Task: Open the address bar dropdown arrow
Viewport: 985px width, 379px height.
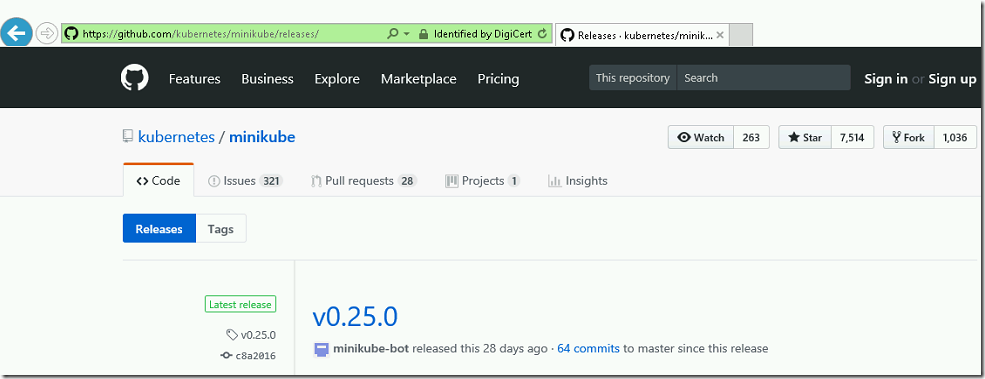Action: coord(406,34)
